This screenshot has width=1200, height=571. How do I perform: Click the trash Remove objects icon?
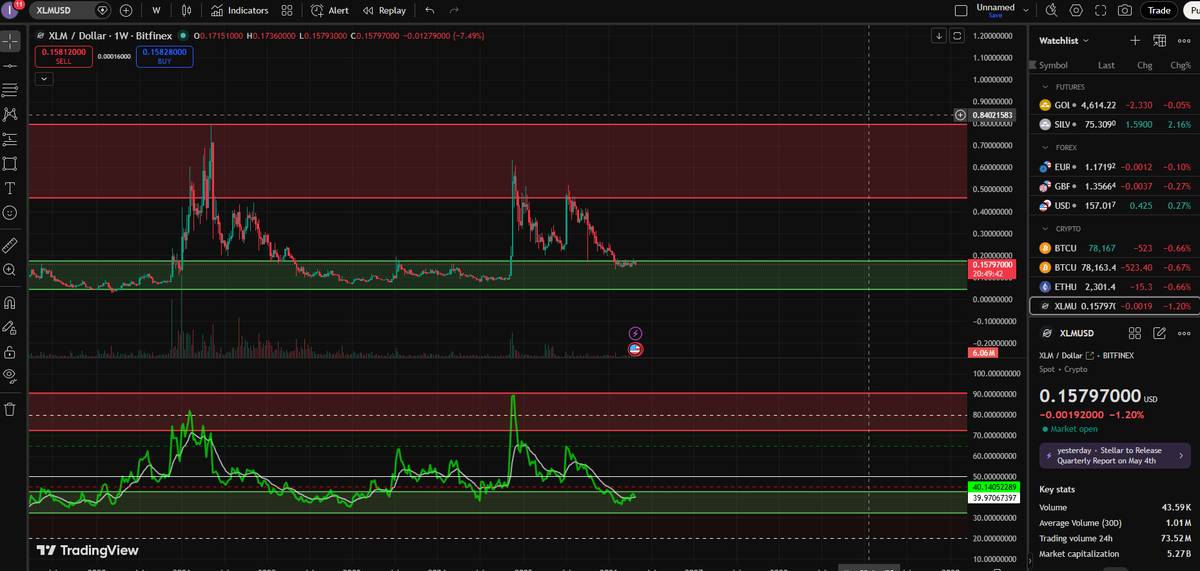click(10, 409)
